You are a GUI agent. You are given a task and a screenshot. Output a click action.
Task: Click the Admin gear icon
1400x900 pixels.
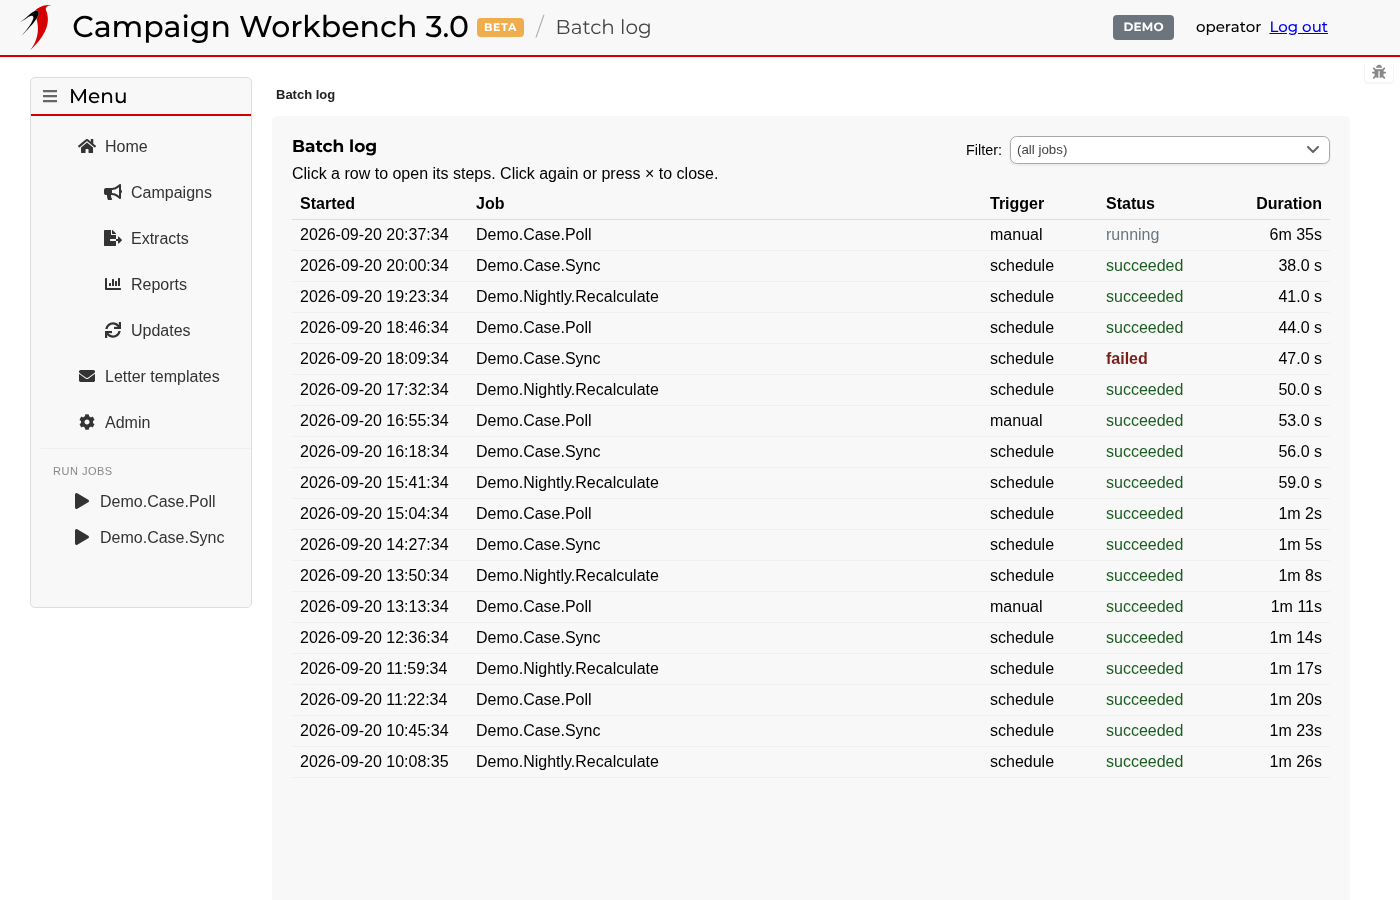87,422
